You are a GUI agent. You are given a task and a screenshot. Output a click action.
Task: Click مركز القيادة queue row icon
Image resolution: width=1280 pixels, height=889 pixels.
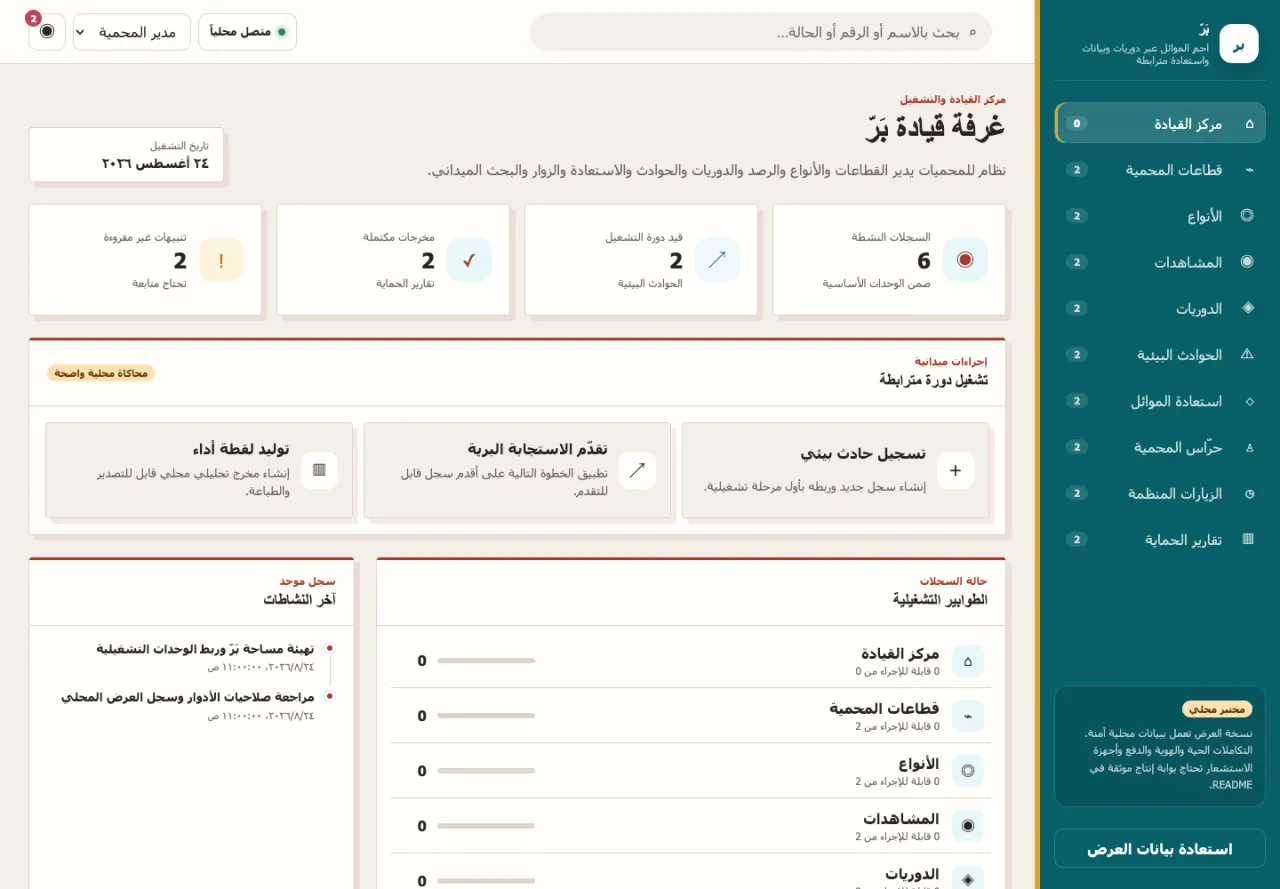[x=967, y=661]
